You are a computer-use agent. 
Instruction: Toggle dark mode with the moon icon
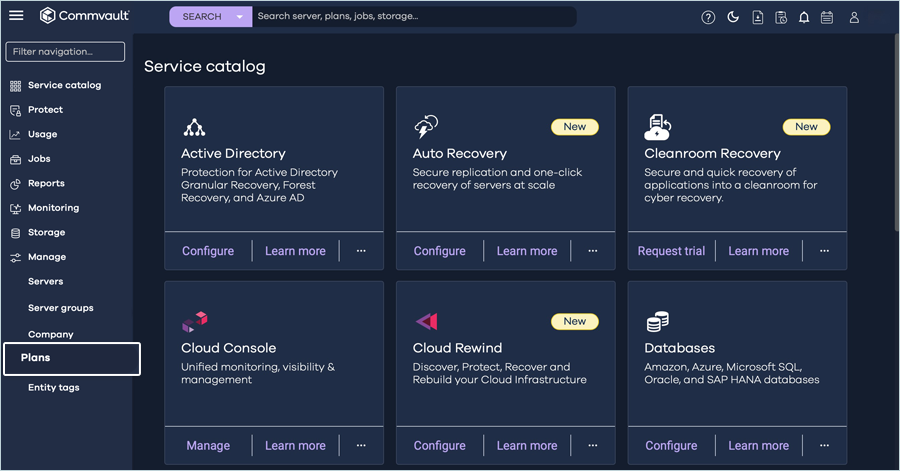point(732,17)
